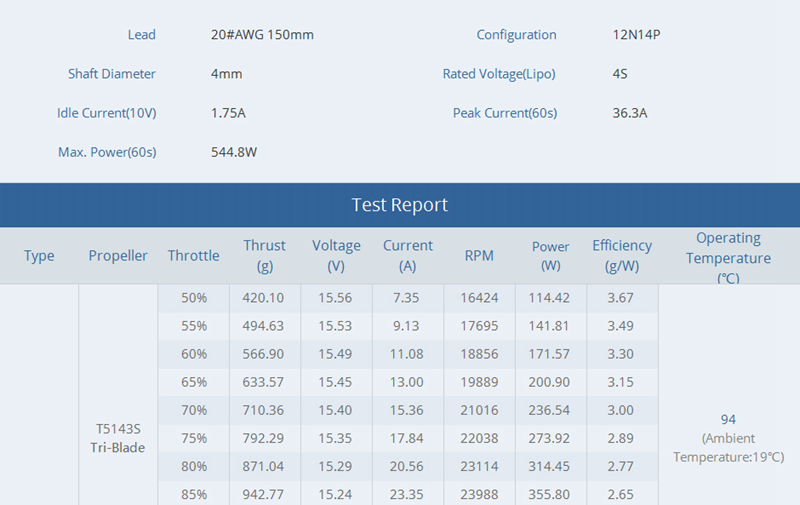
Task: Click the 942.77 thrust value
Action: point(264,494)
